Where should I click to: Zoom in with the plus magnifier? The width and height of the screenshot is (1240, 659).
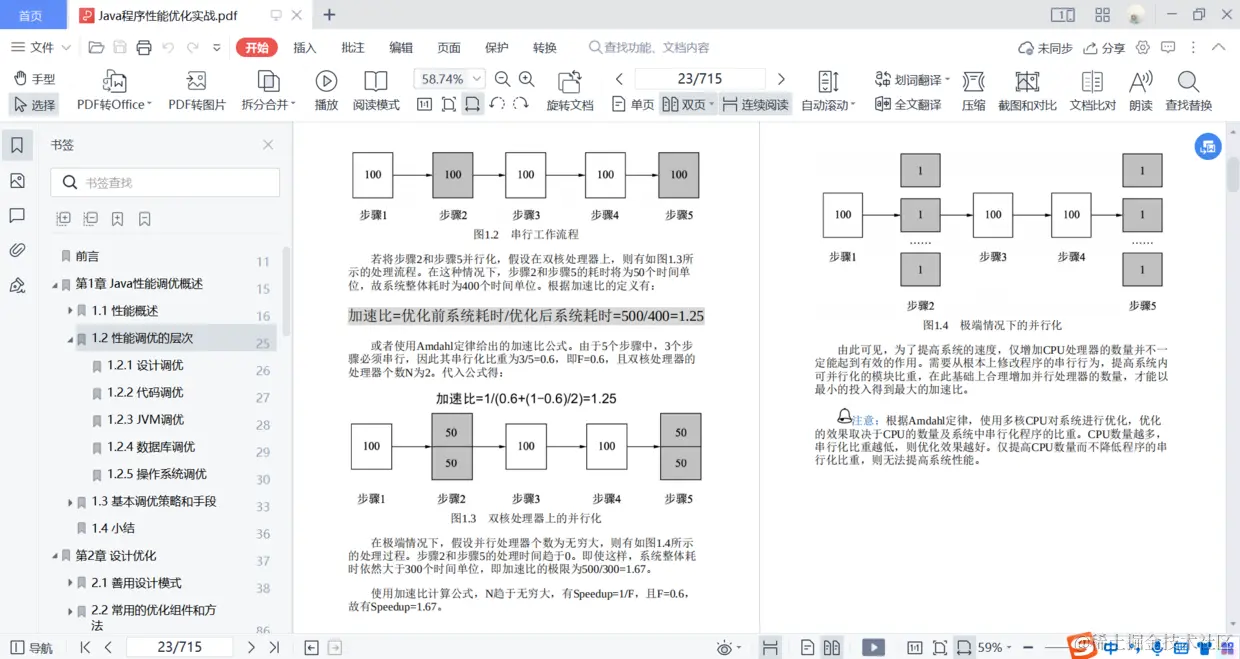point(527,79)
